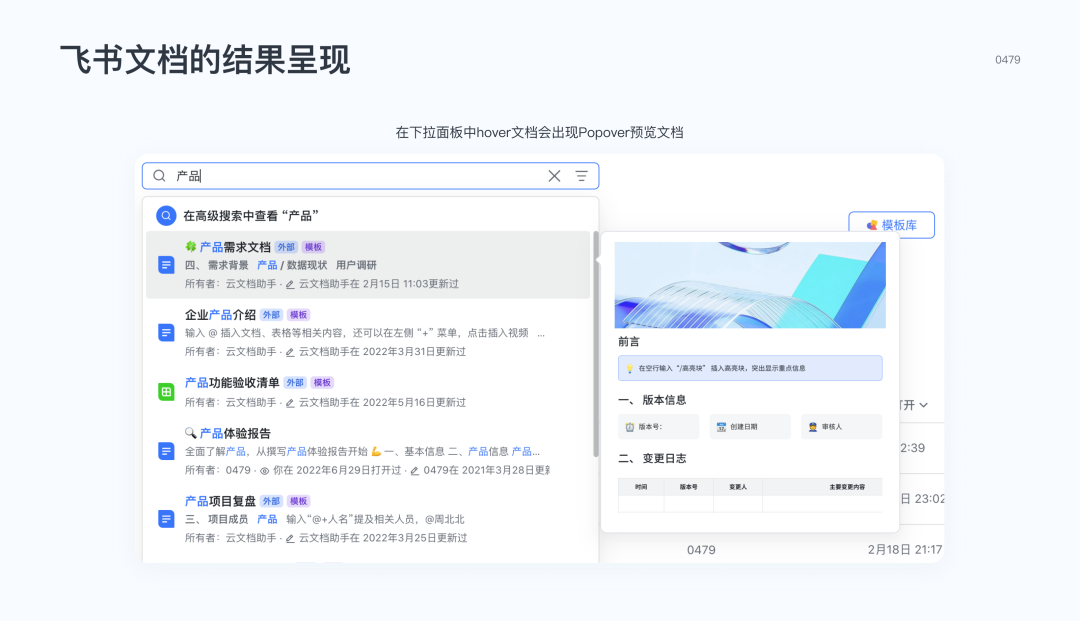Click the 0479 owner name in file list
This screenshot has width=1080, height=621.
pyautogui.click(x=701, y=549)
